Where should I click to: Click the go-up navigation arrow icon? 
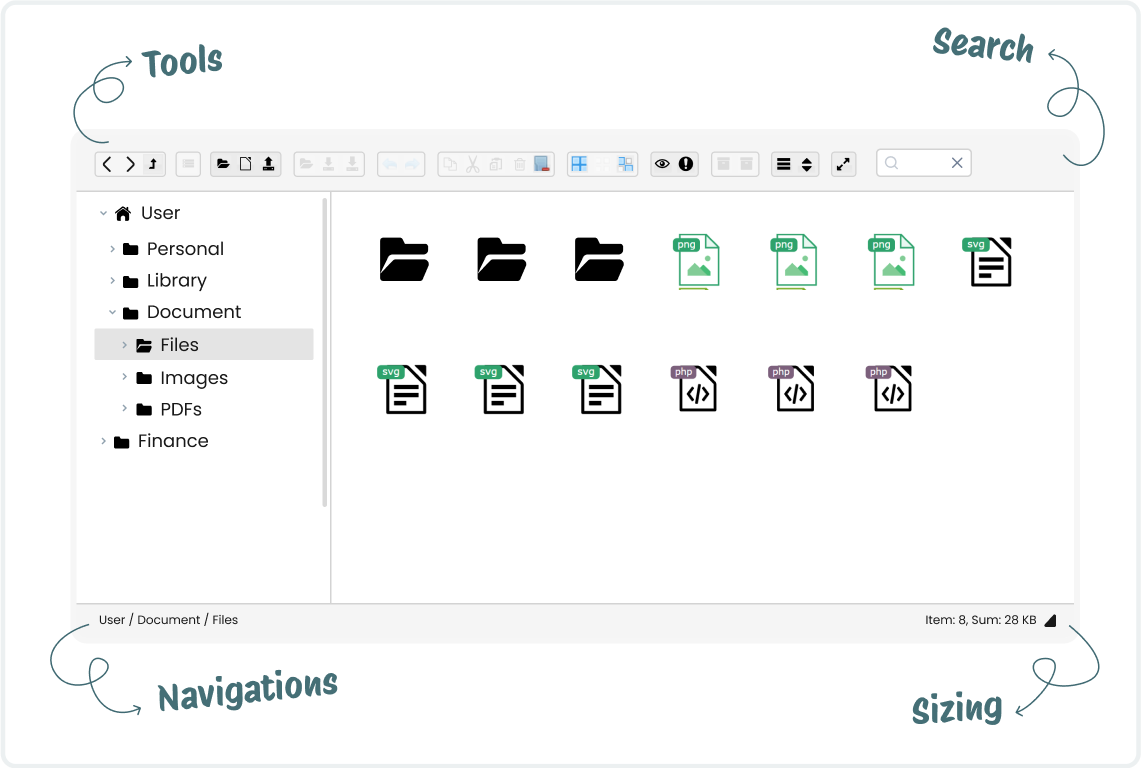click(x=151, y=163)
